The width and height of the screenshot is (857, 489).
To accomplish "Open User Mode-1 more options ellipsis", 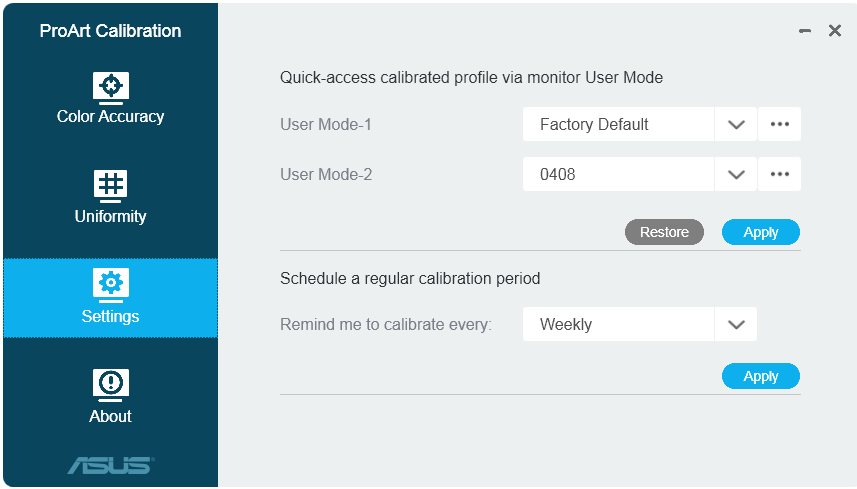I will click(x=779, y=124).
